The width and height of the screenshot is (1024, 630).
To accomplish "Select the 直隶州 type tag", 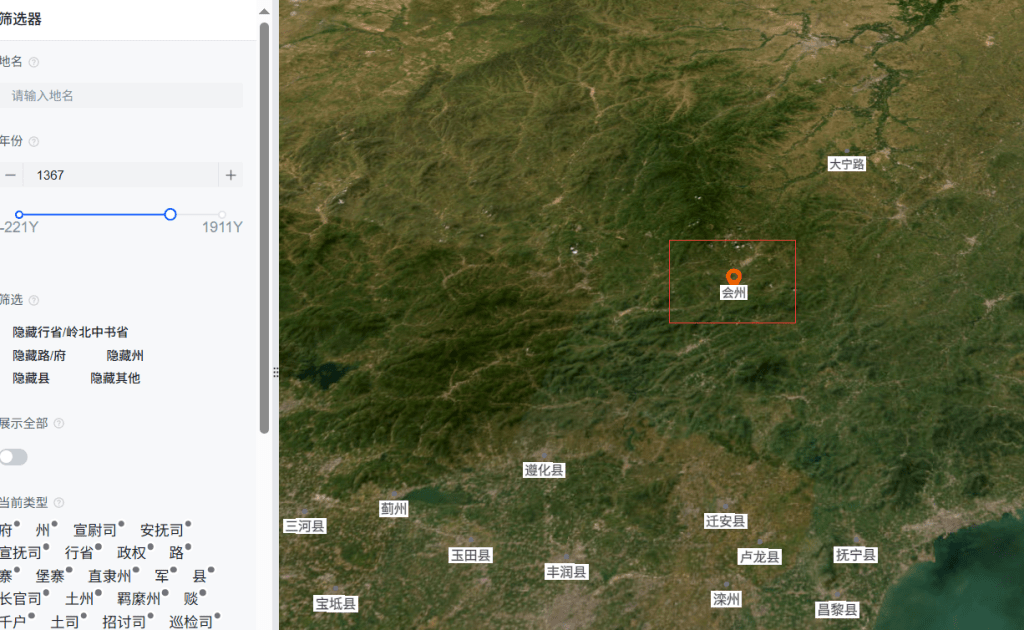I will [x=110, y=576].
